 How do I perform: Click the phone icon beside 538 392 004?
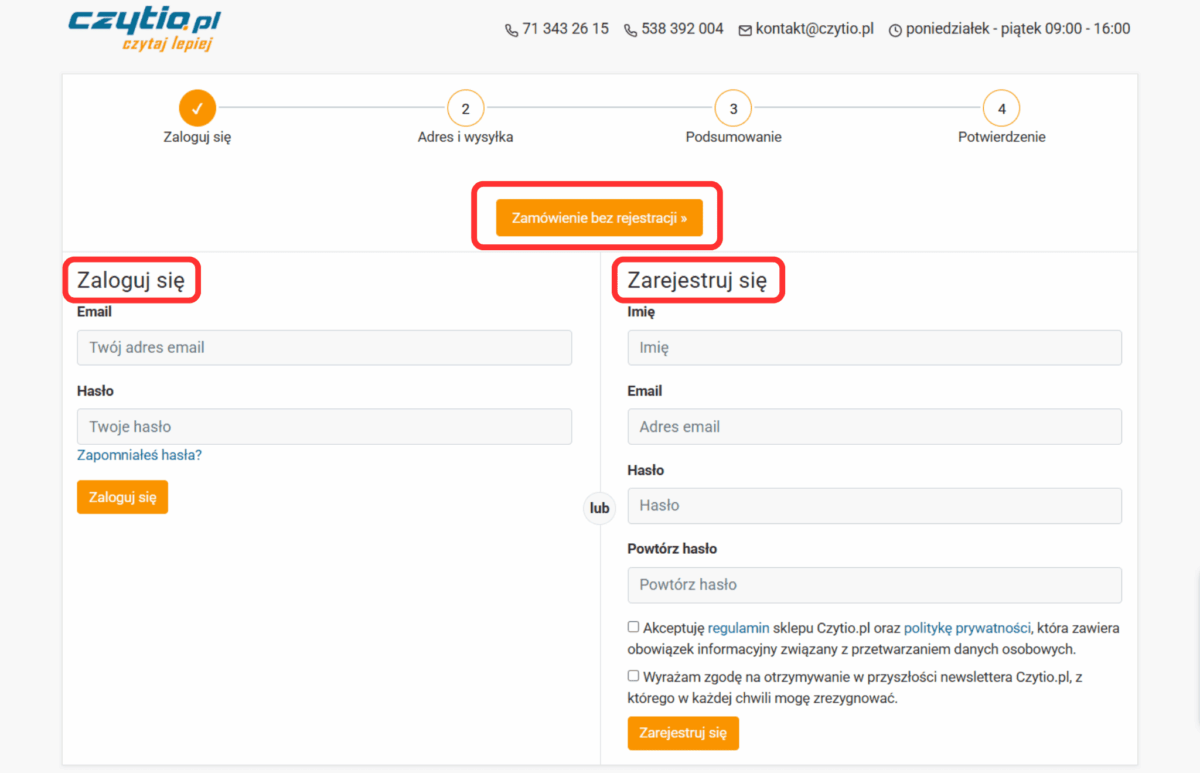pos(630,30)
